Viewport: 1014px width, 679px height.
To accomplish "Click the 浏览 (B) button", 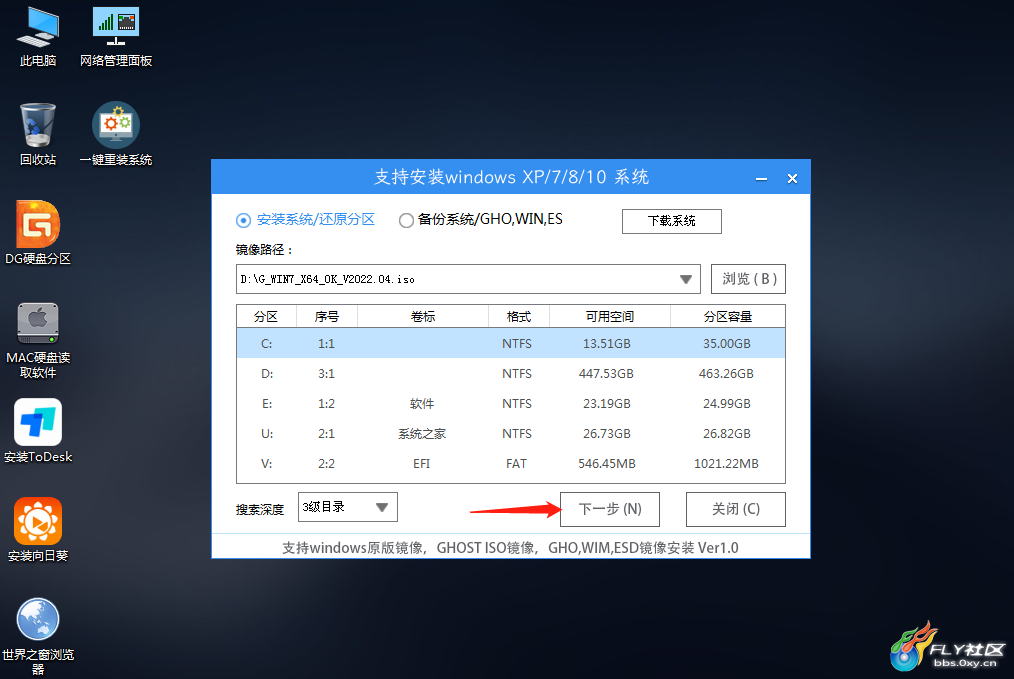I will 748,279.
